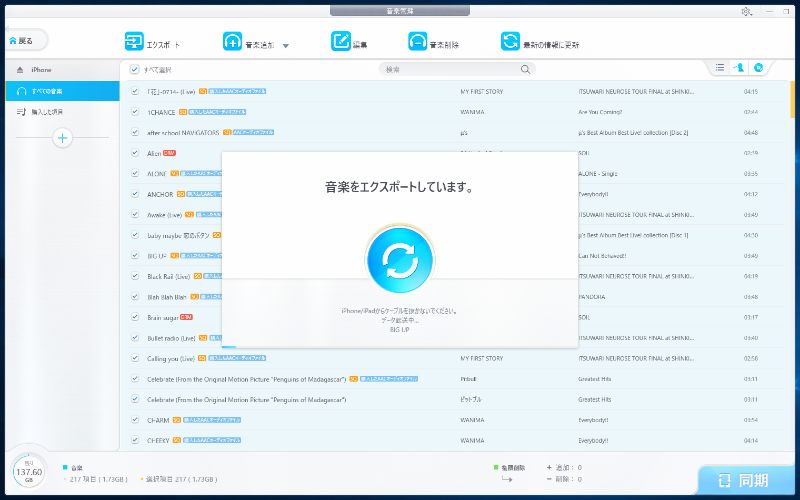Add a new playlist with the plus button
Image resolution: width=800 pixels, height=500 pixels.
pos(62,138)
